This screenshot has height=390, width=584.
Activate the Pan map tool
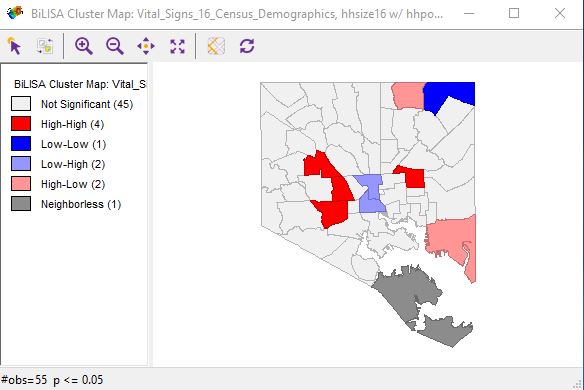tap(146, 46)
